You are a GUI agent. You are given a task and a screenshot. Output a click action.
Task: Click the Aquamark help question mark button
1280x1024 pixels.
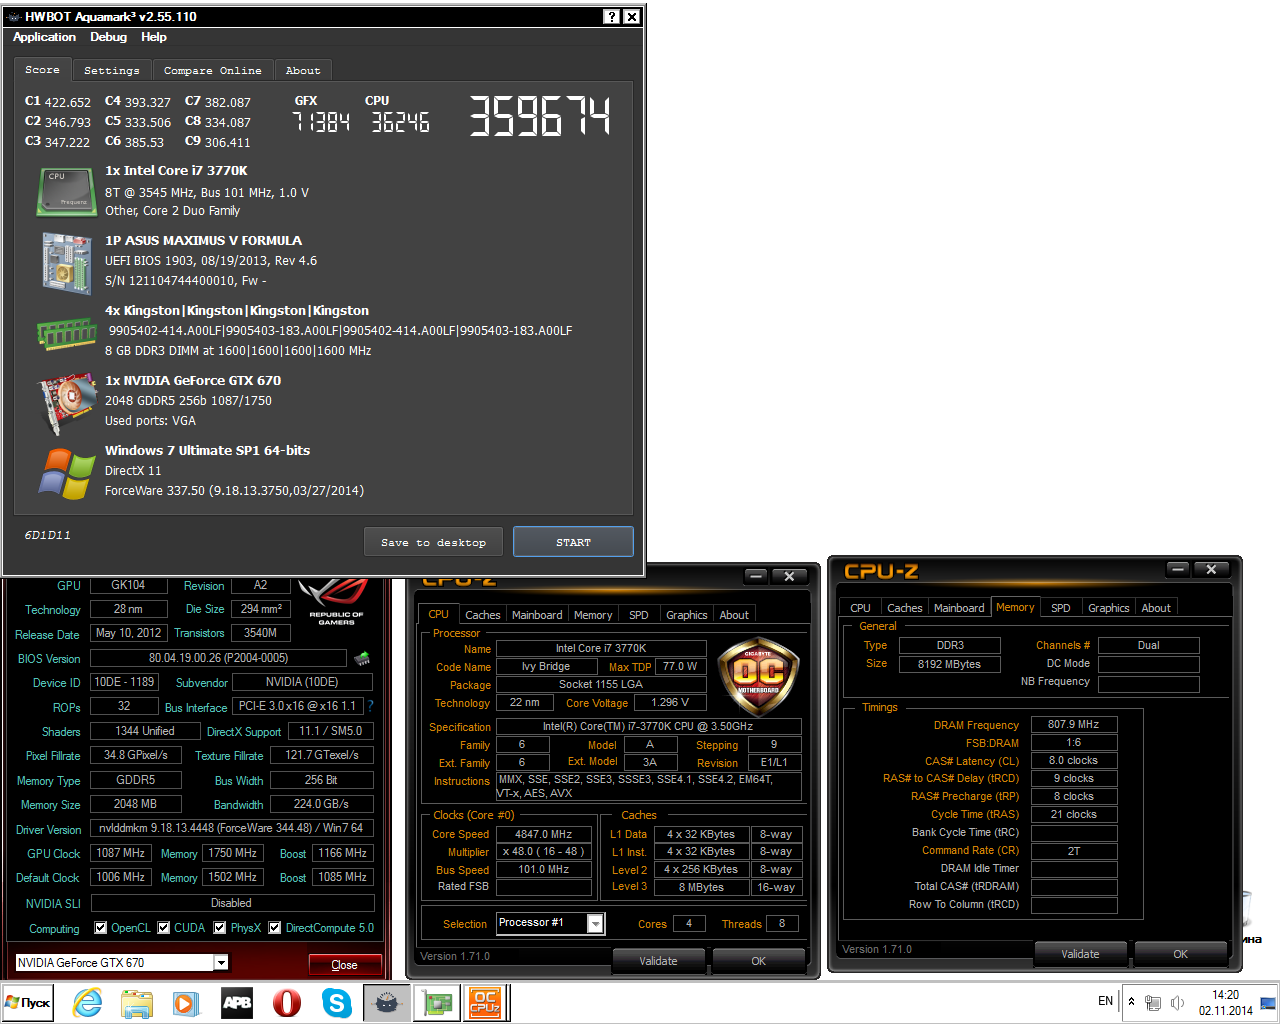[612, 17]
